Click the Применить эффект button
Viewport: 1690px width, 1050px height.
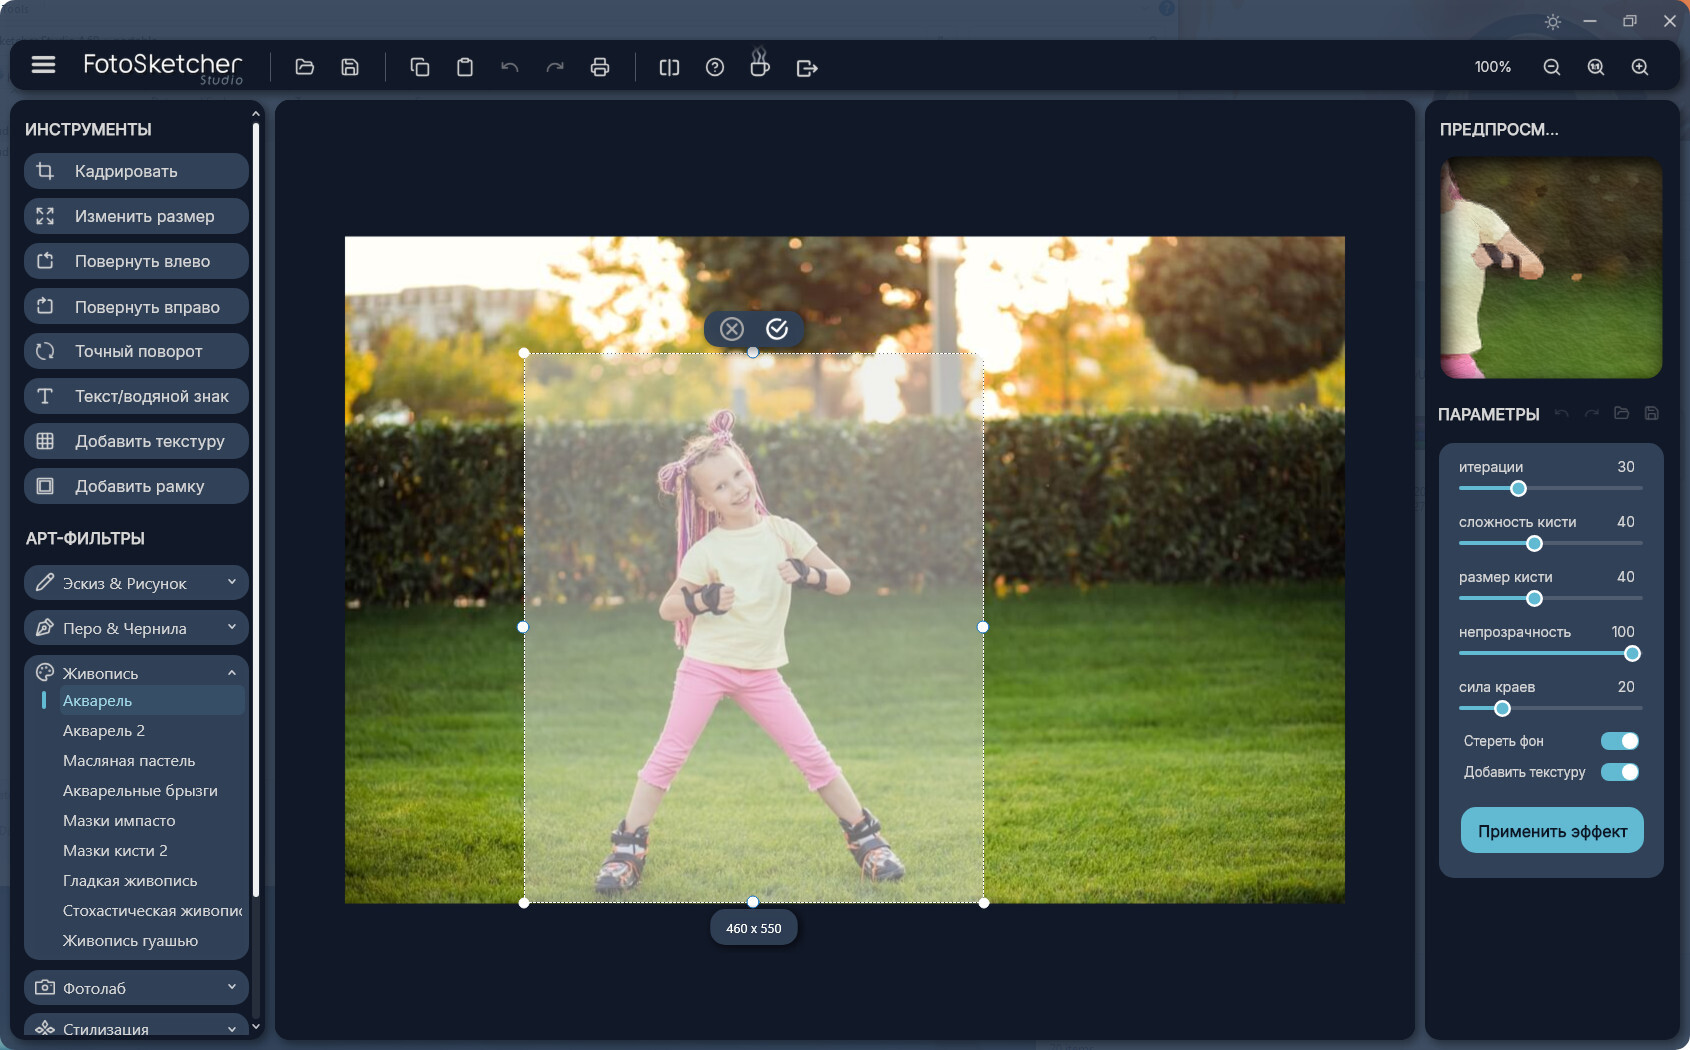pyautogui.click(x=1552, y=831)
